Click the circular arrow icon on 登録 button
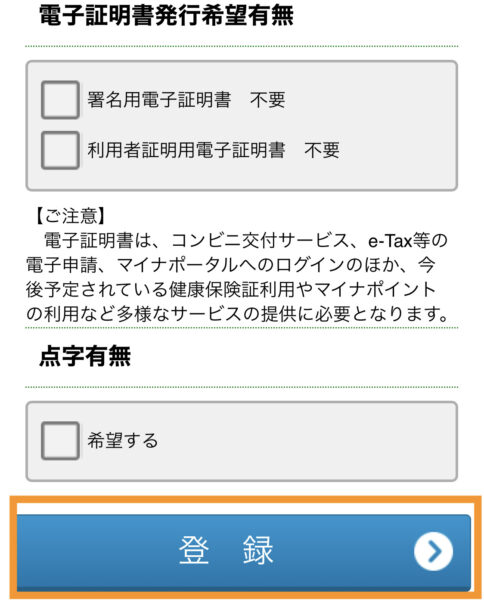Viewport: 484px width, 600px height. [433, 551]
